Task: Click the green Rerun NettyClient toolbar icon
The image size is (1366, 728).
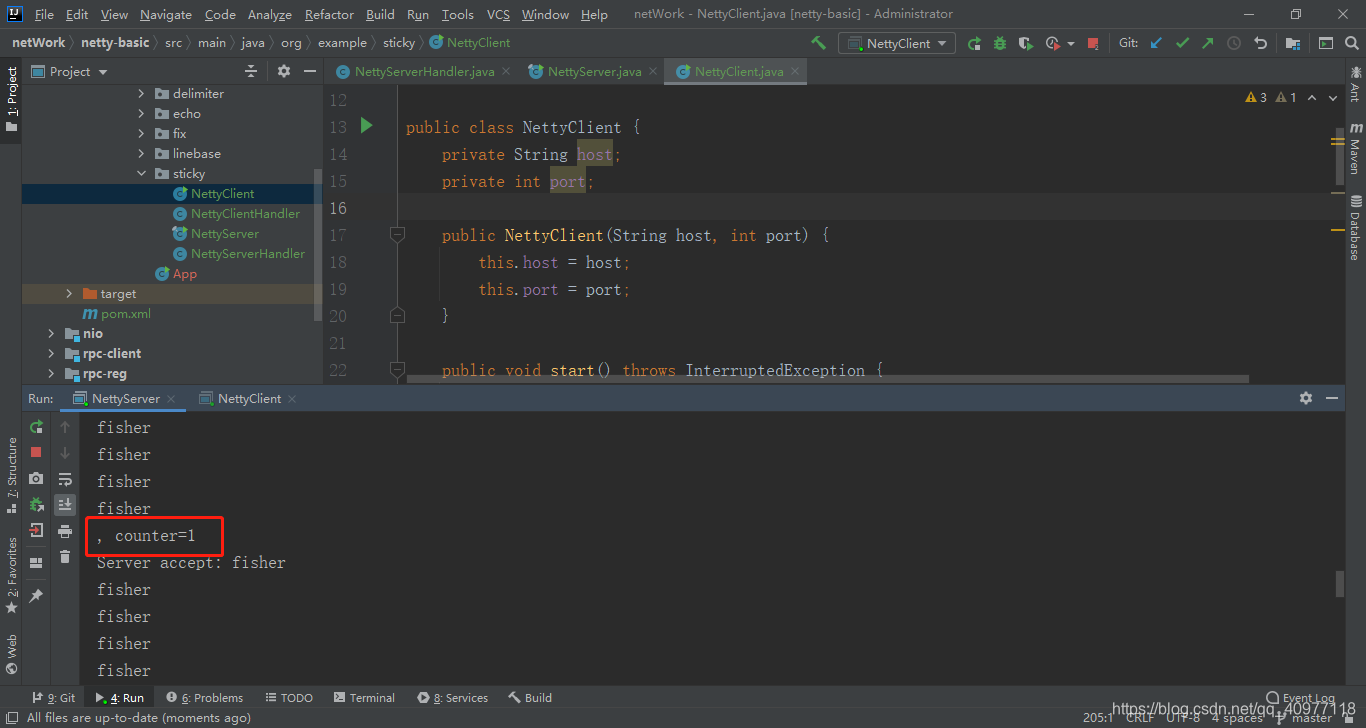Action: (x=974, y=43)
